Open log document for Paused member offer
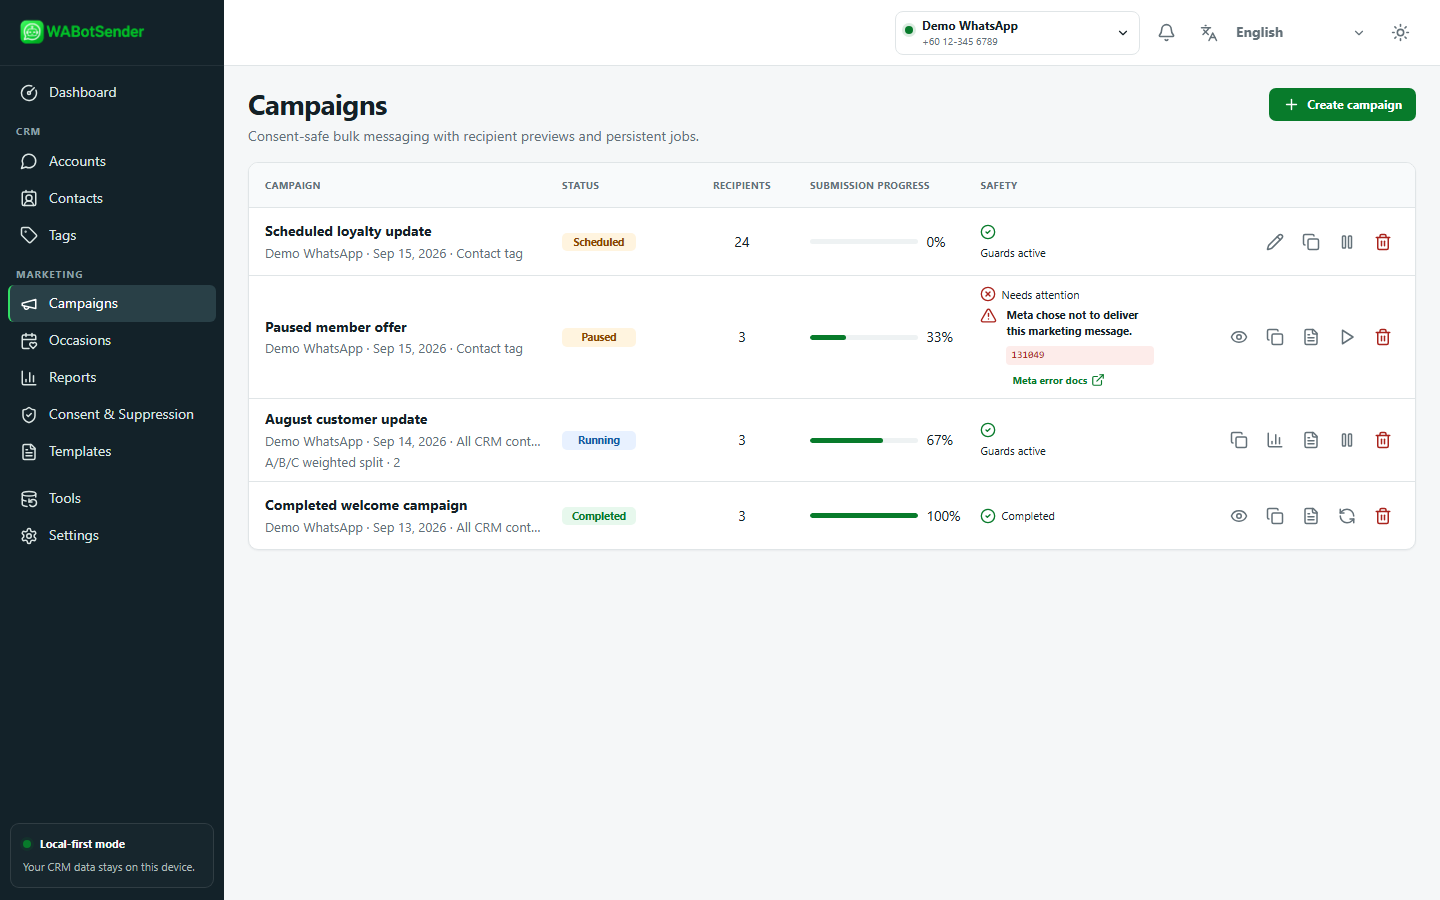Viewport: 1440px width, 900px height. click(x=1311, y=337)
